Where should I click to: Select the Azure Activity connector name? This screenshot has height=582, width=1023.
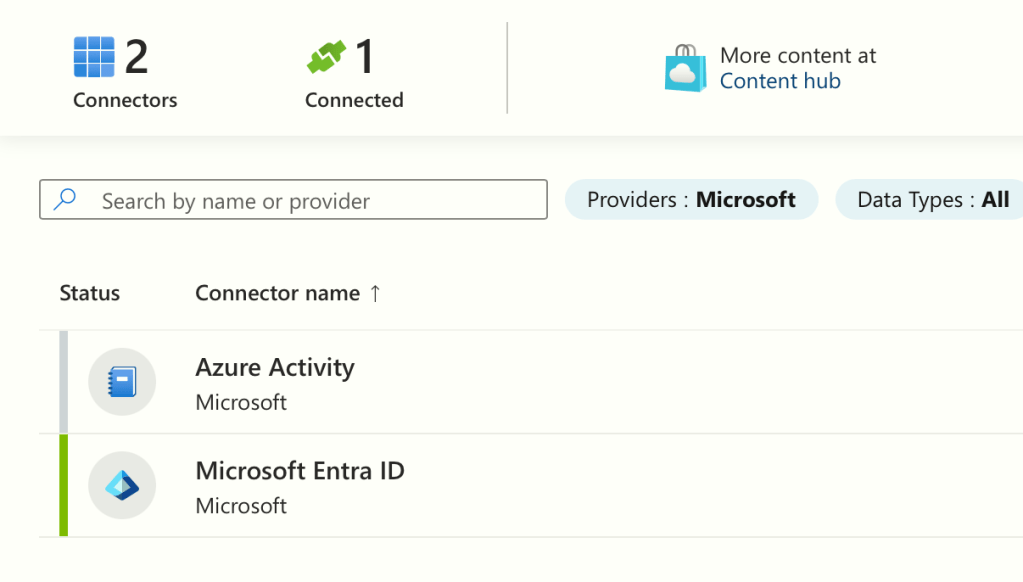point(274,367)
